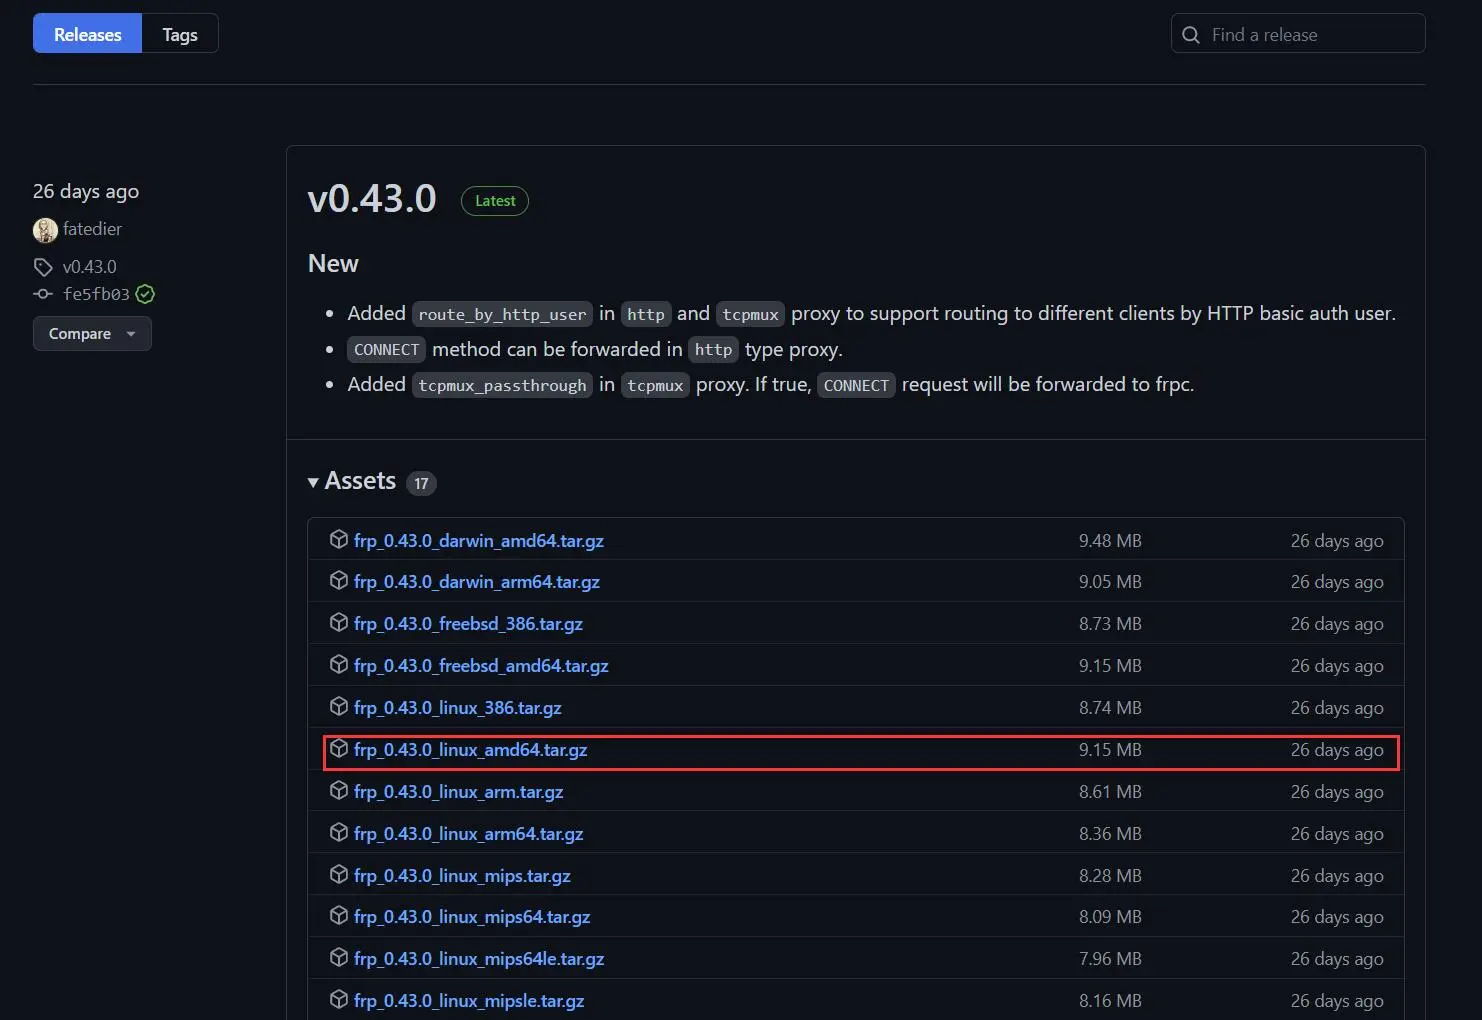Click package icon for linux_arm64 asset
This screenshot has height=1020, width=1482.
coord(339,833)
